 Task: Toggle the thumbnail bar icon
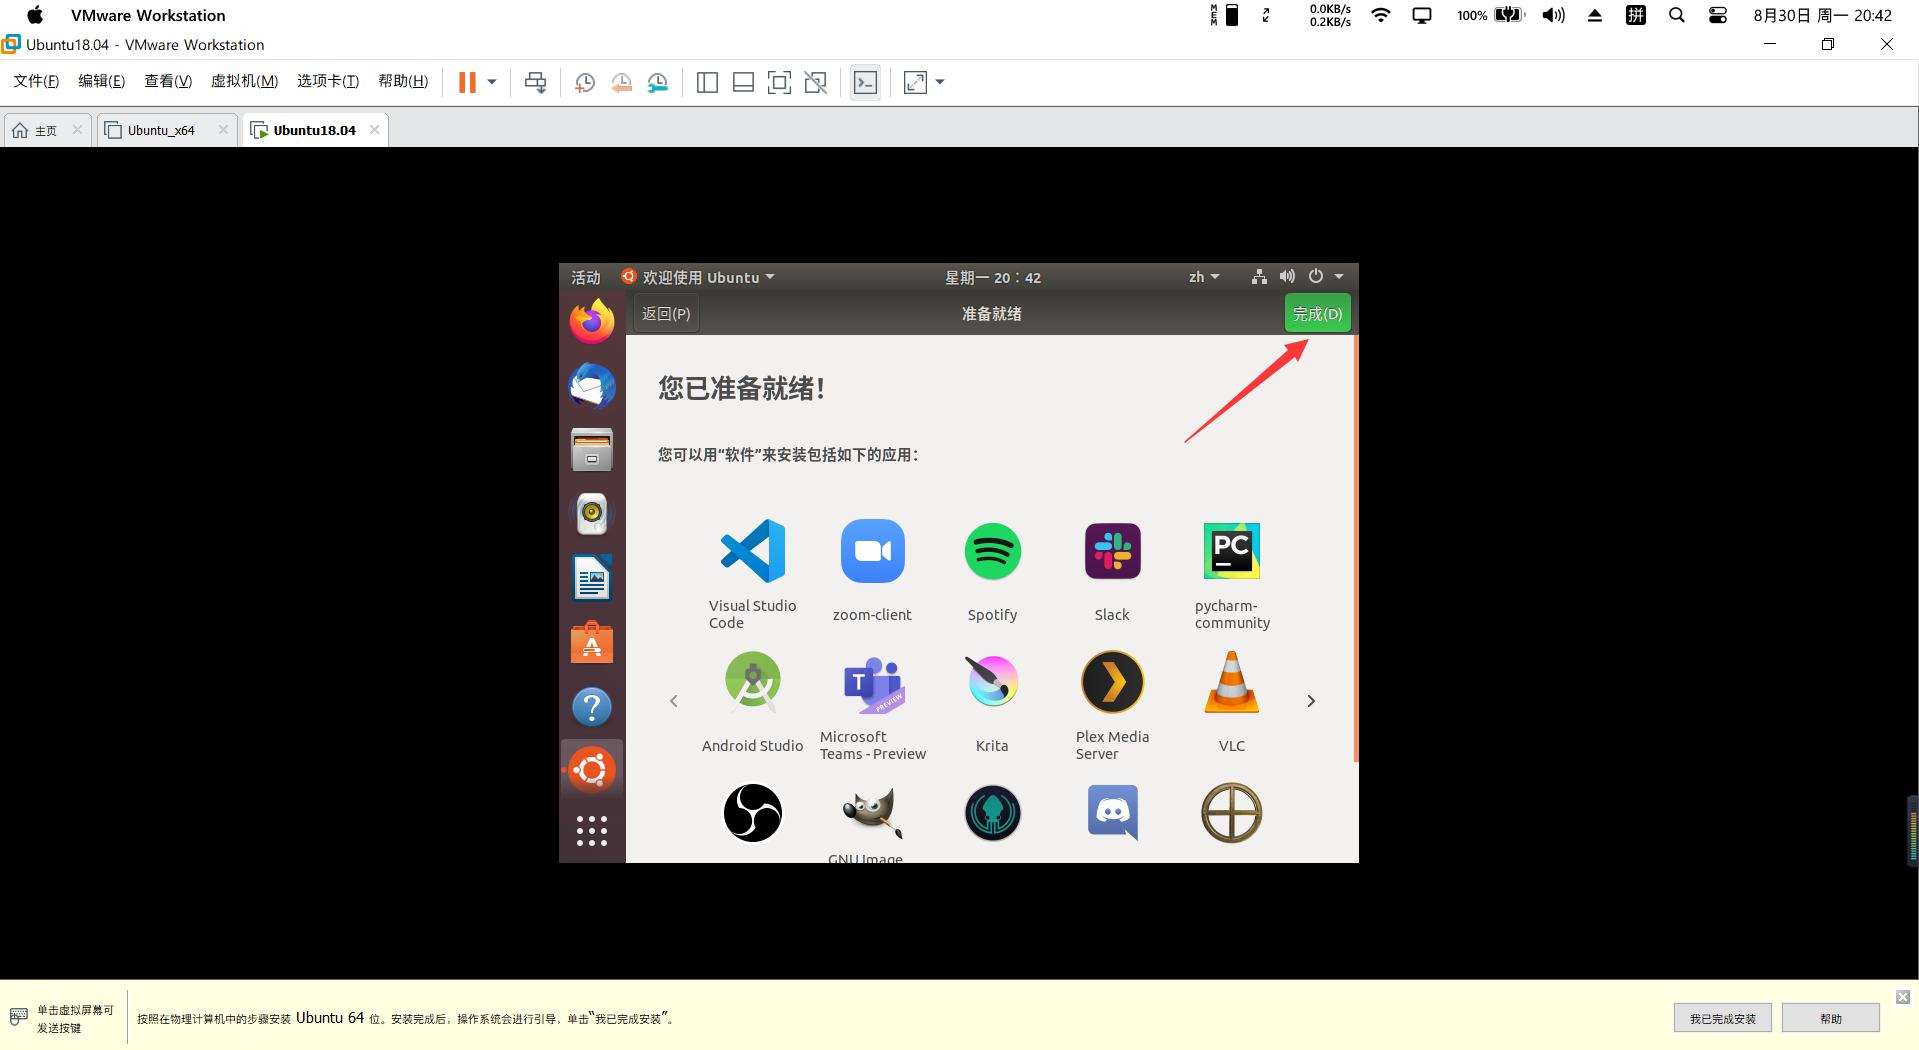(743, 82)
